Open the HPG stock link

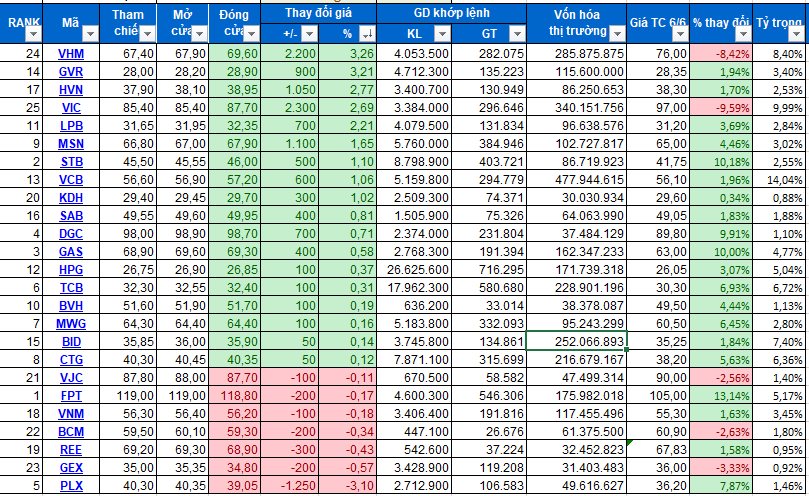(x=71, y=270)
